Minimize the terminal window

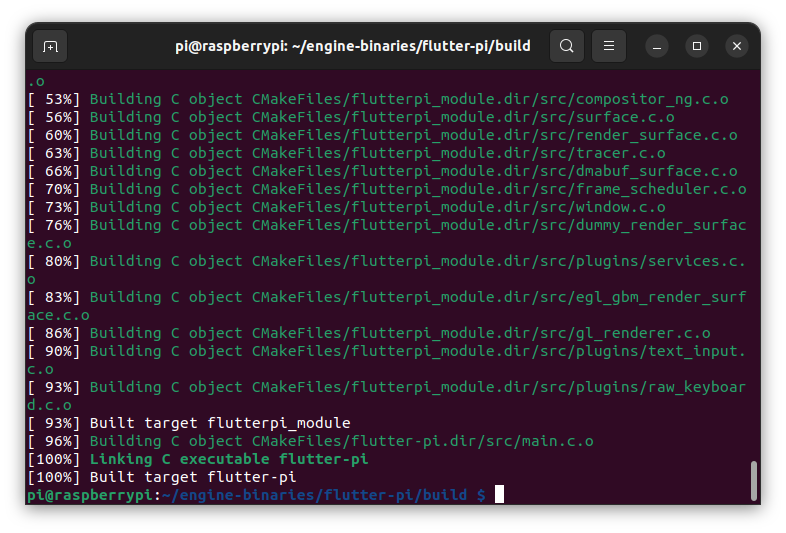(x=657, y=46)
